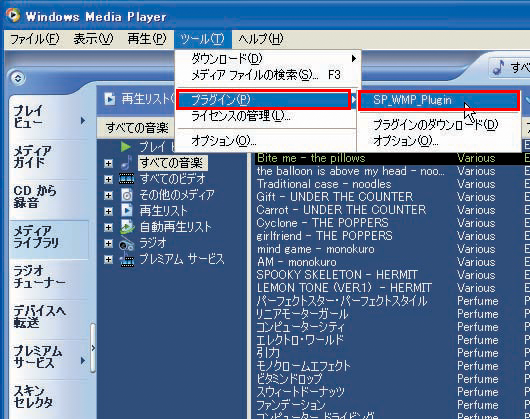530x419 pixels.
Task: Click the icon beside 自動再生リスト
Action: click(127, 227)
